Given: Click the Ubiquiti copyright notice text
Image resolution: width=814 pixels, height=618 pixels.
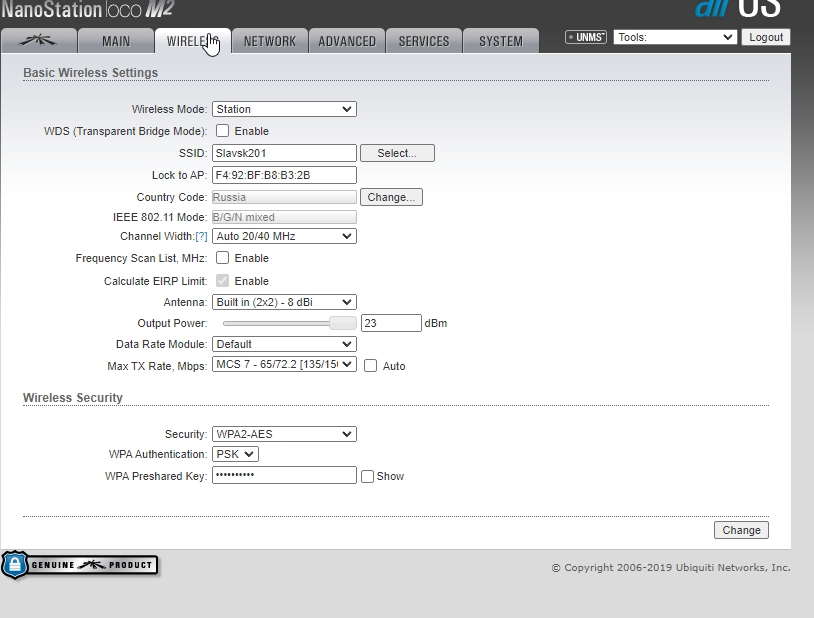Looking at the screenshot, I should (671, 568).
